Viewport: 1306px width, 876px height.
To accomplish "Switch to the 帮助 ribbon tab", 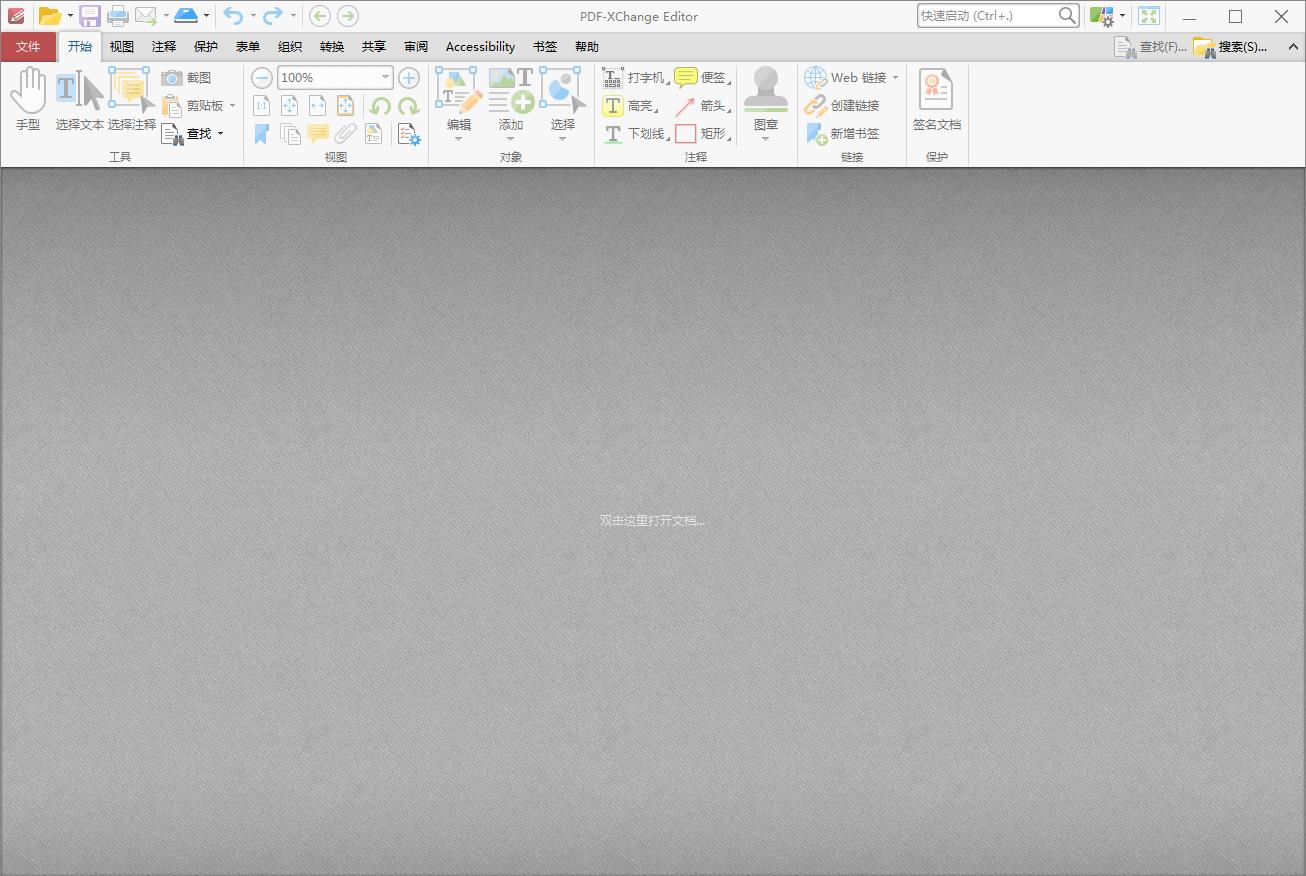I will (x=587, y=47).
